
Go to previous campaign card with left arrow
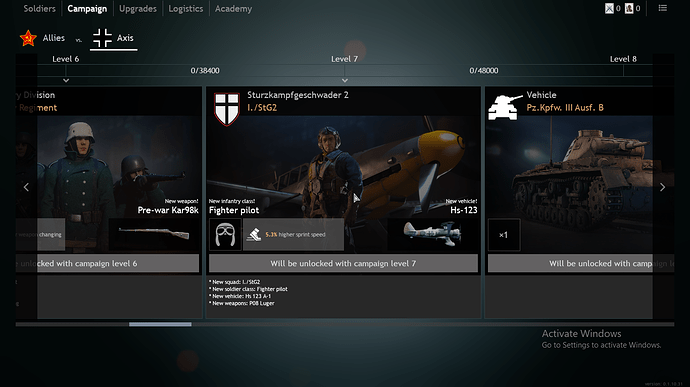tap(26, 187)
